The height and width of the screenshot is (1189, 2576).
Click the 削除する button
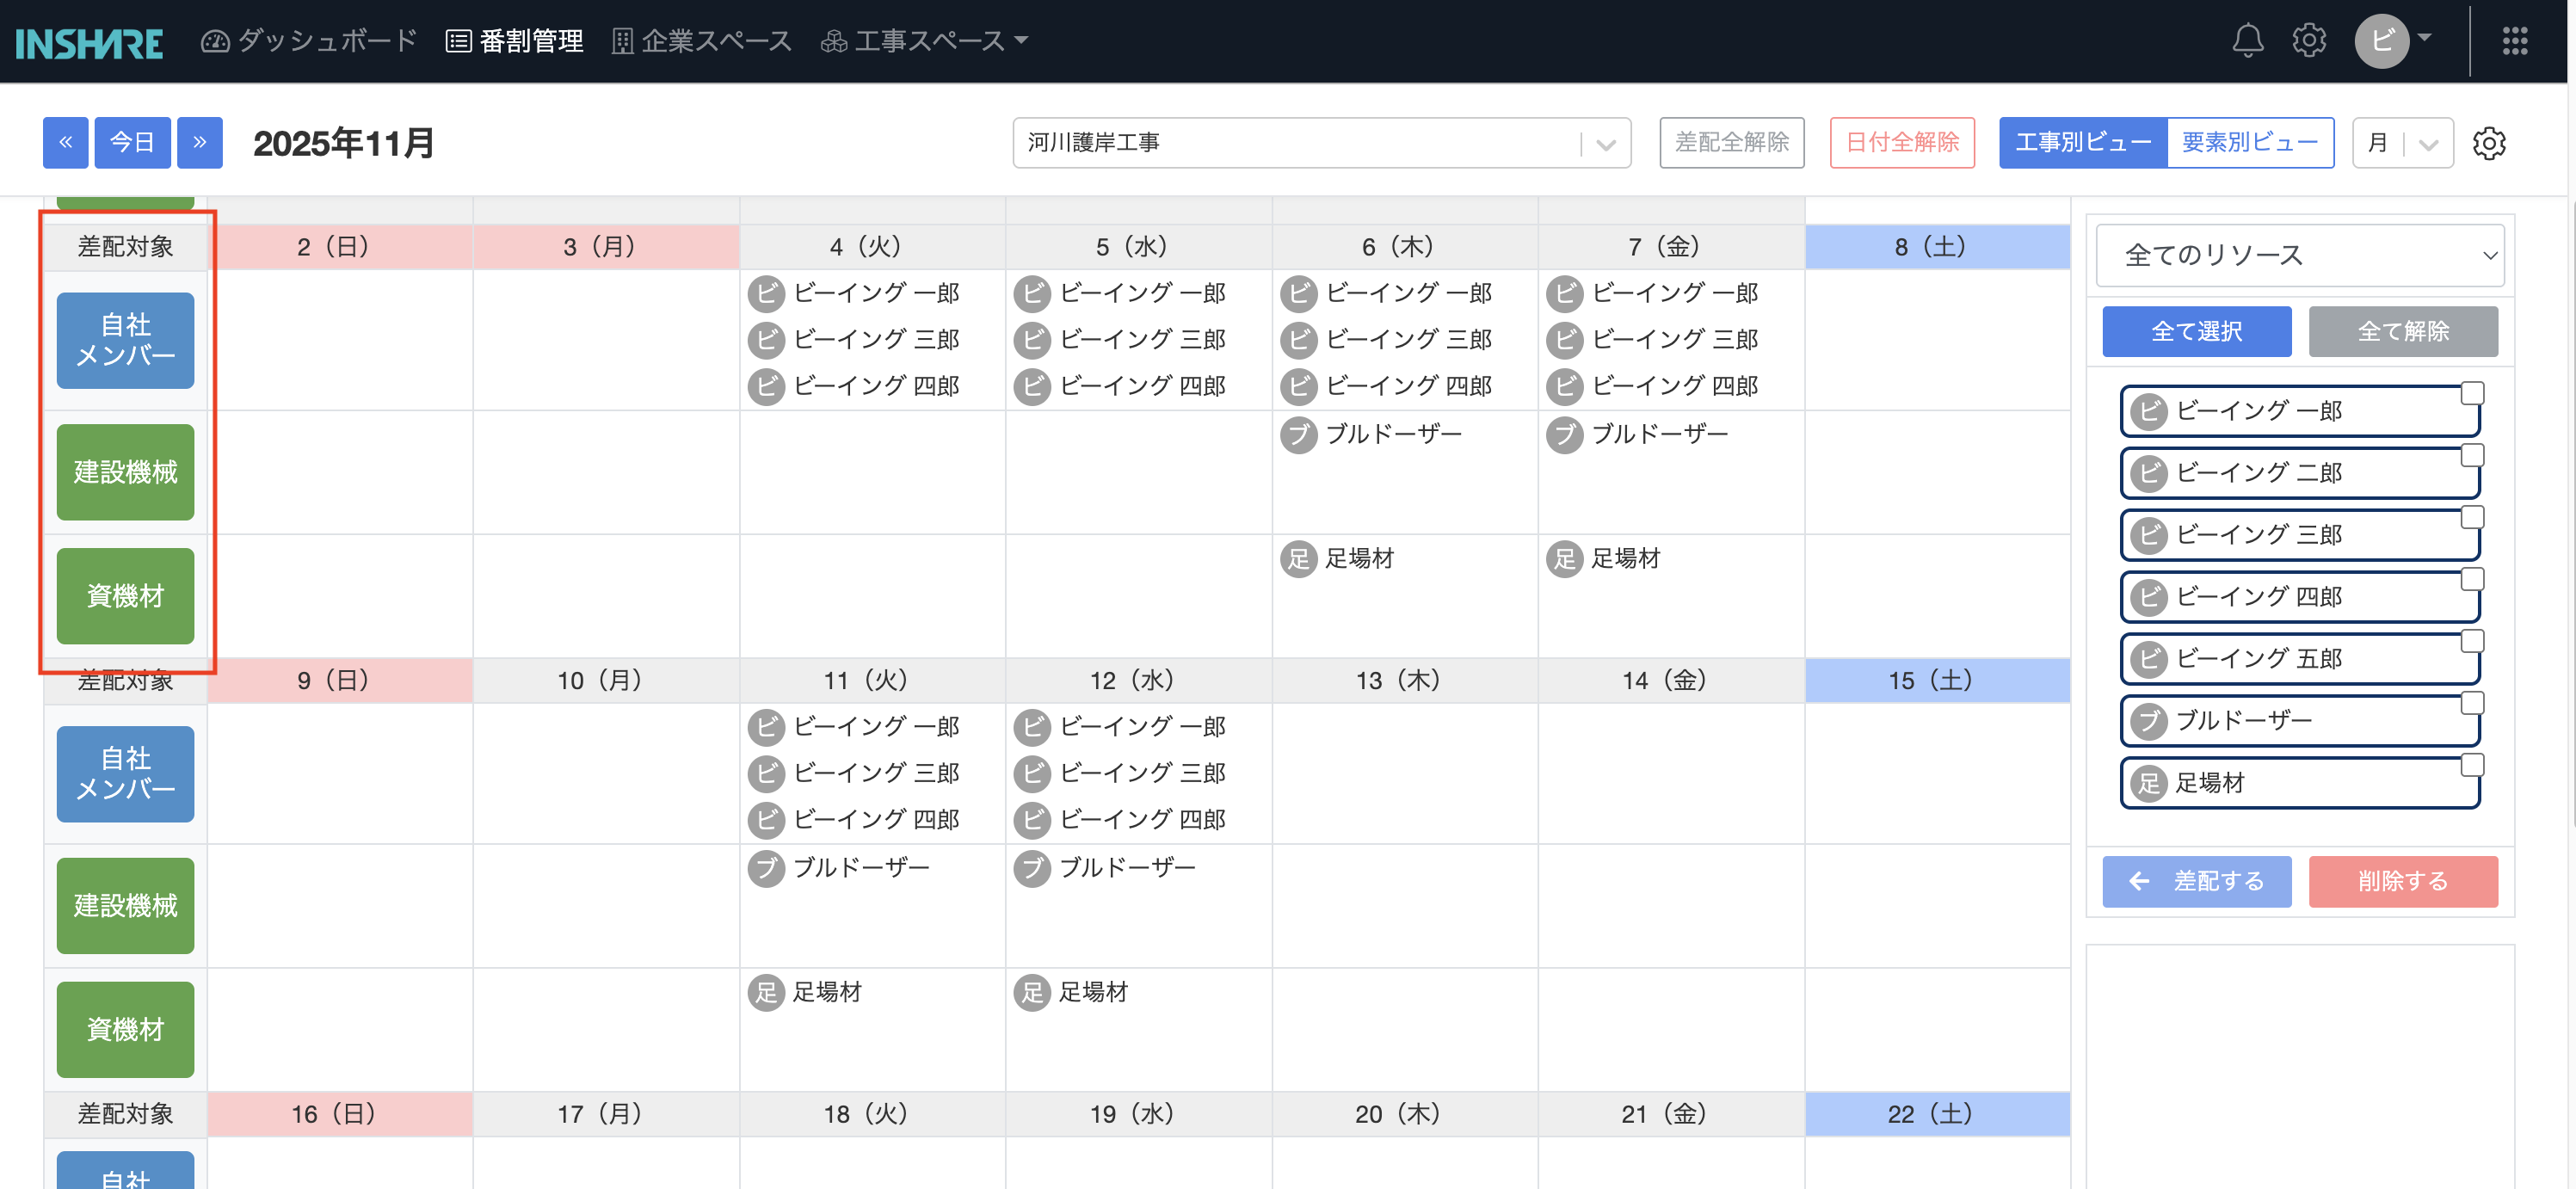2403,881
